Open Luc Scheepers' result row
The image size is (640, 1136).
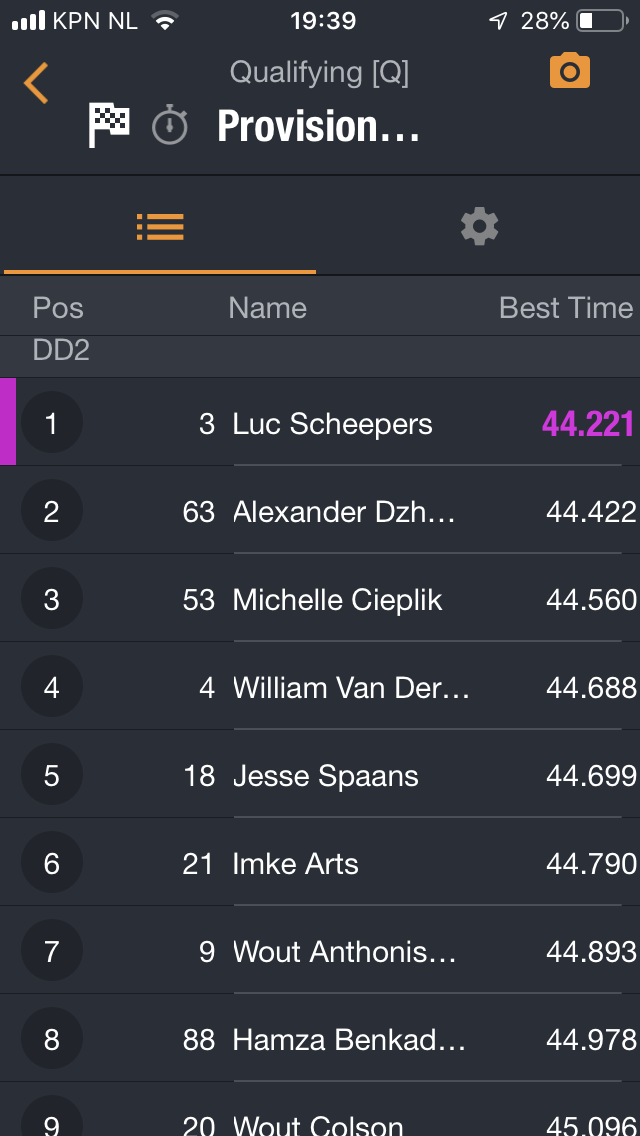pos(332,424)
